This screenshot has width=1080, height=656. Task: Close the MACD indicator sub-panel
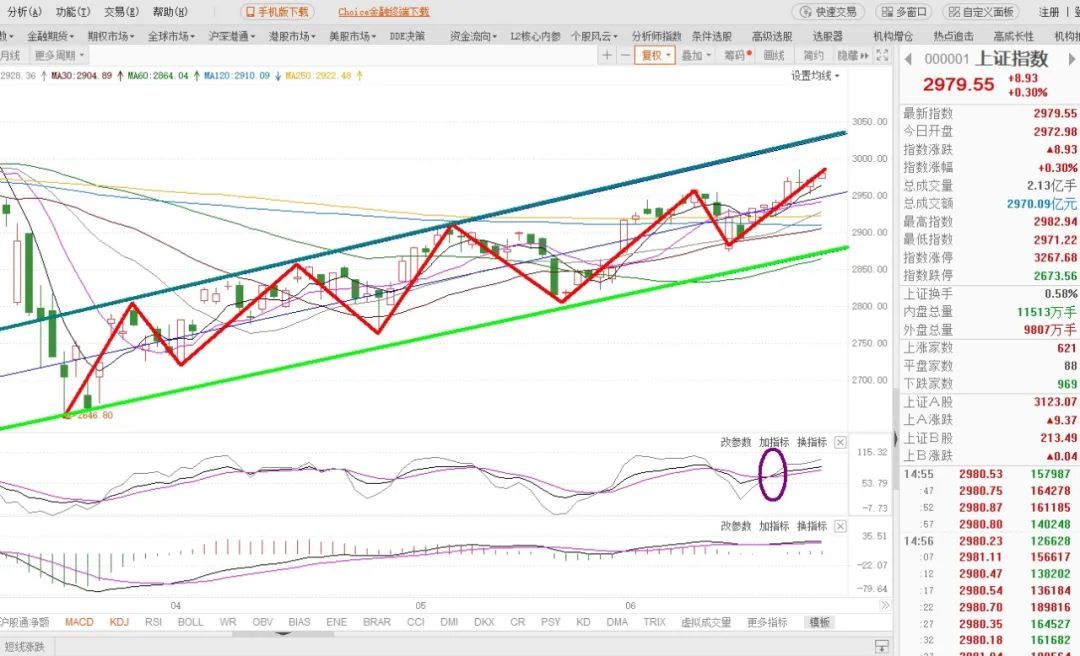click(840, 526)
